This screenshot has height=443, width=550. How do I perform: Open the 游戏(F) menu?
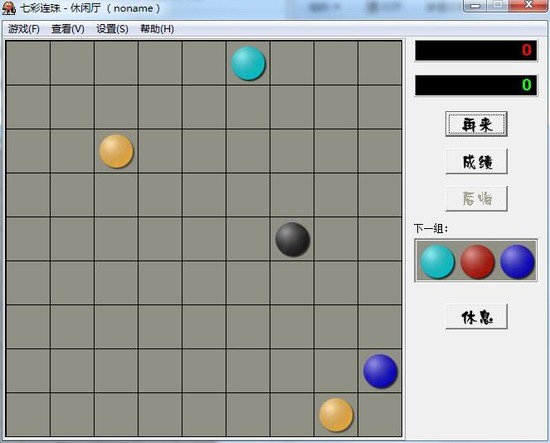(24, 29)
